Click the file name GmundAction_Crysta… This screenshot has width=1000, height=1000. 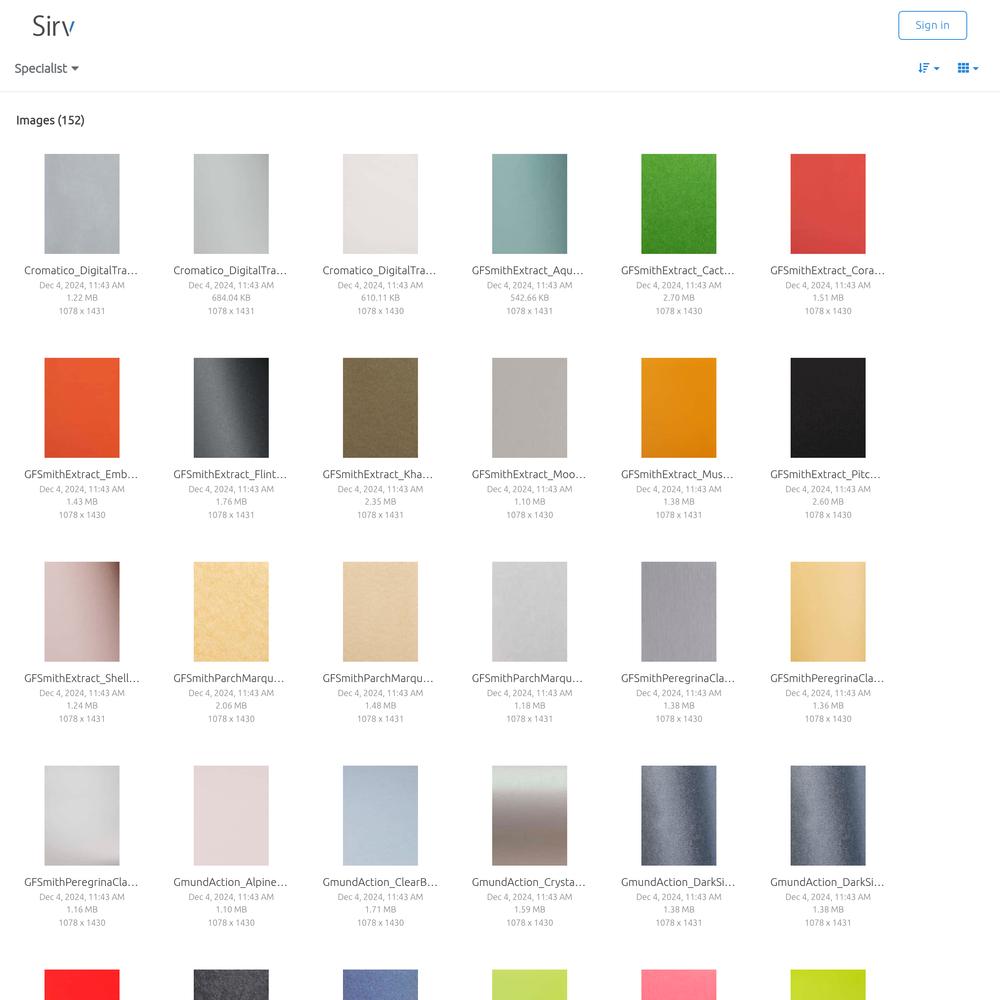[x=529, y=883]
